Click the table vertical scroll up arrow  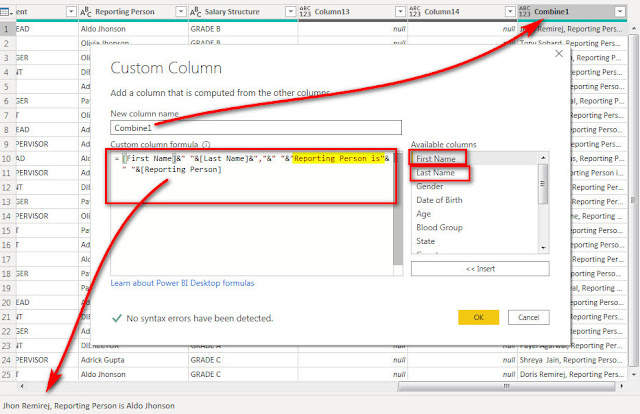click(633, 29)
